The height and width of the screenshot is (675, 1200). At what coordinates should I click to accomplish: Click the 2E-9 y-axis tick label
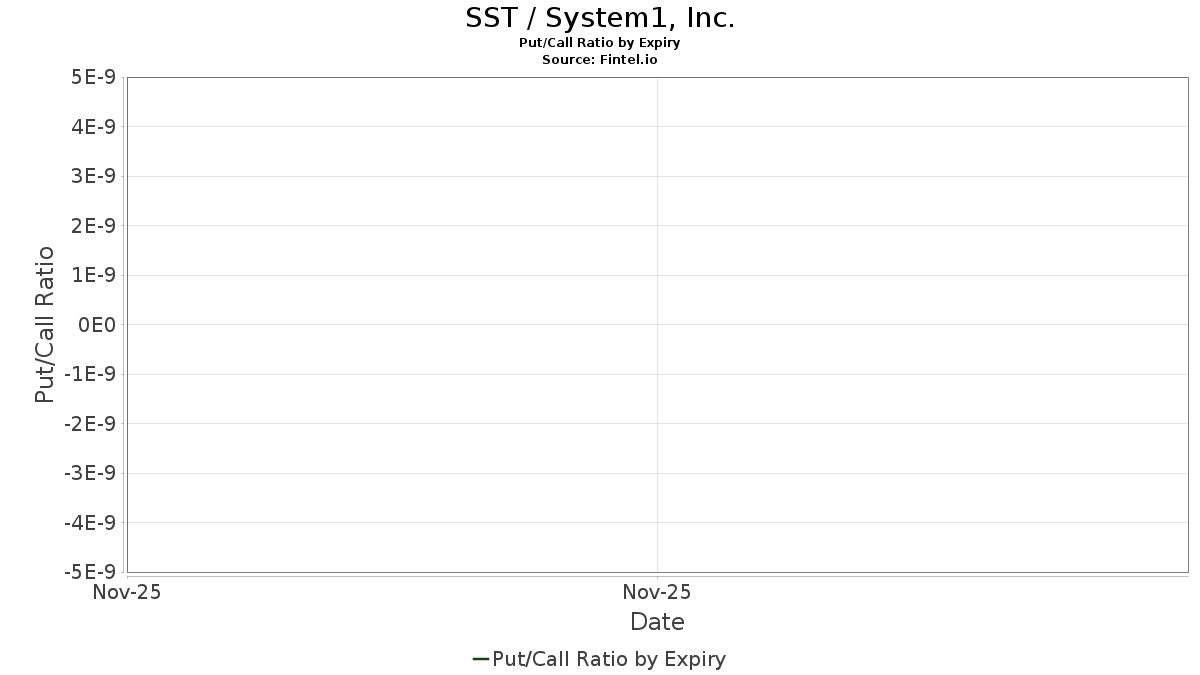click(93, 225)
